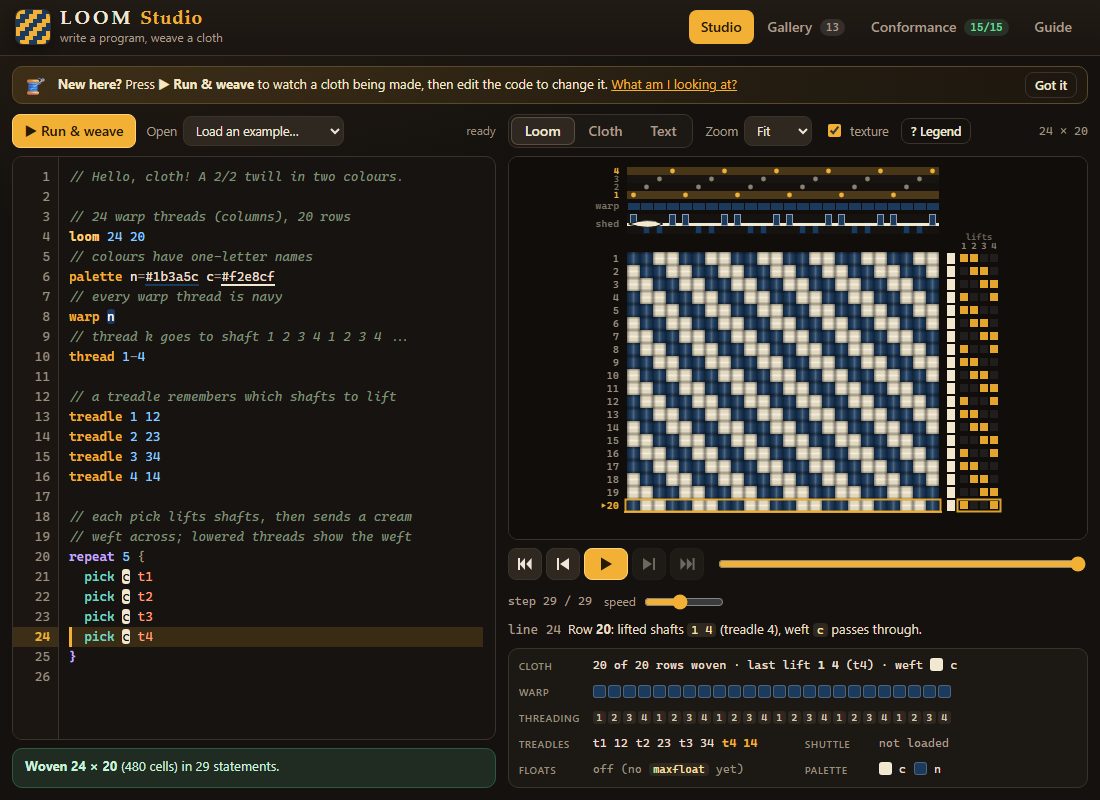Click the 't2 23' treadle entry
This screenshot has width=1100, height=800.
[x=653, y=742]
